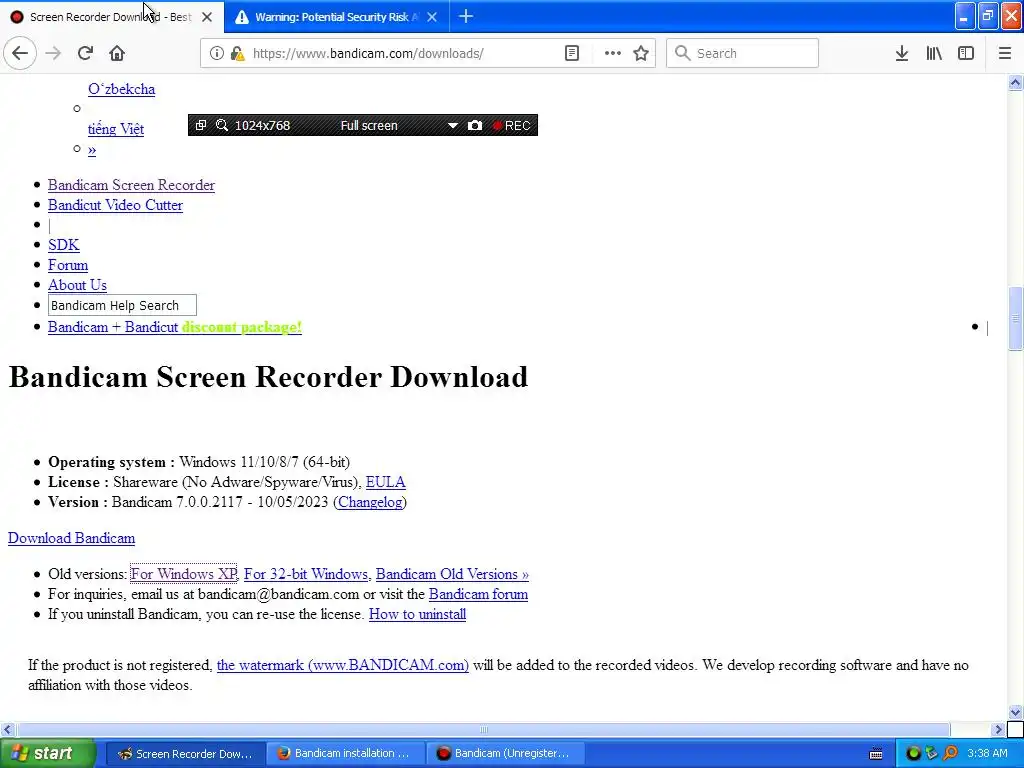This screenshot has width=1024, height=768.
Task: Open Bandicam + Bandicut discount package link
Action: (x=174, y=327)
